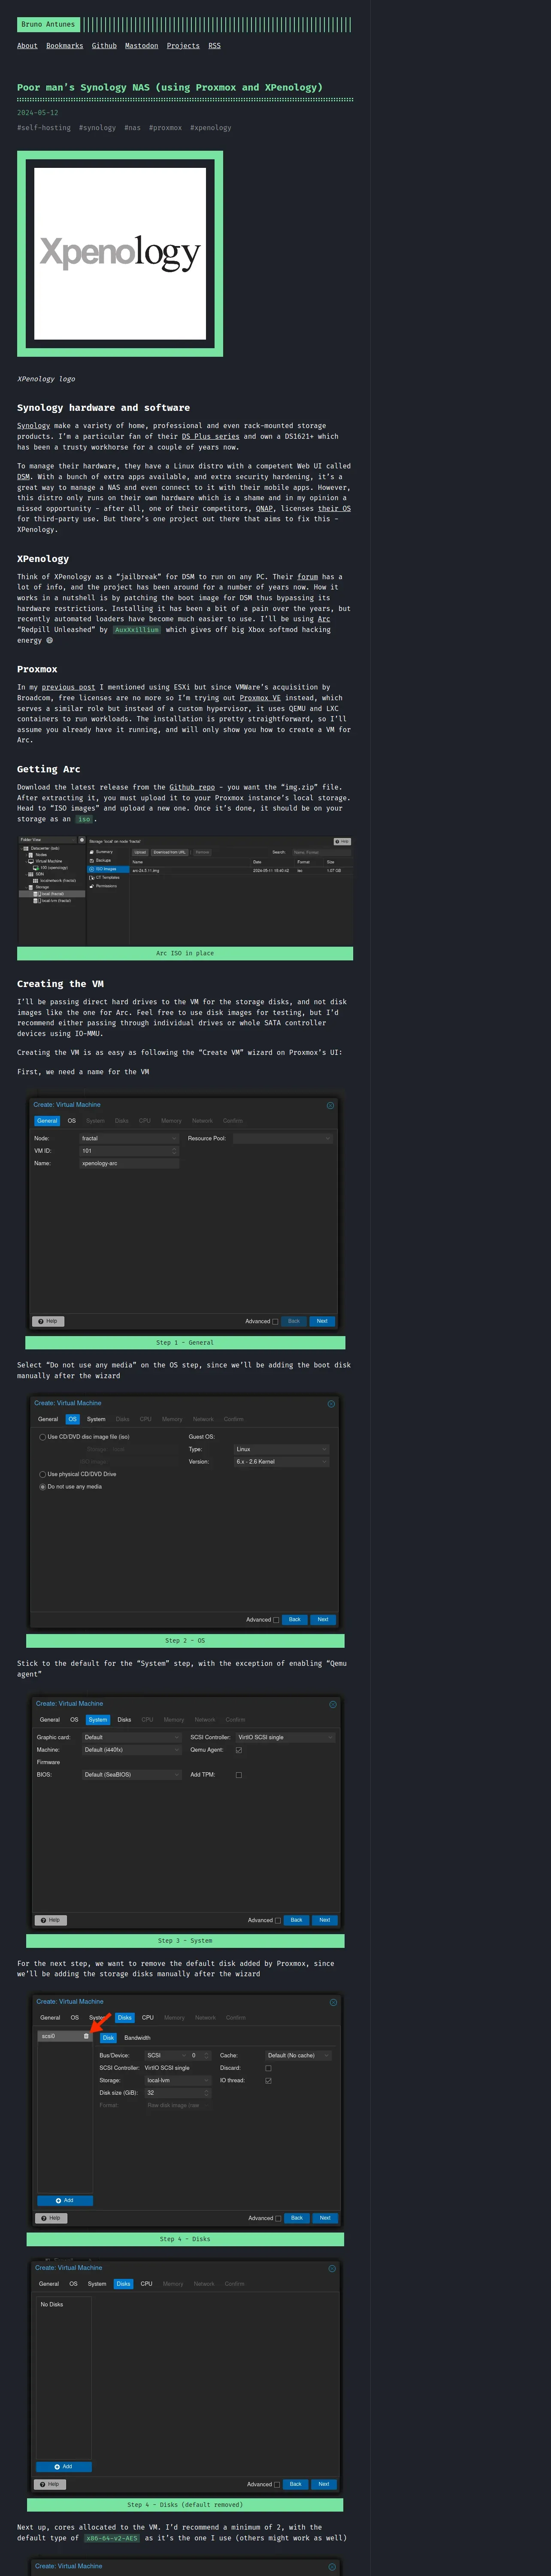Viewport: 551px width, 2576px height.
Task: Open the #proxmox tag
Action: click(x=165, y=127)
